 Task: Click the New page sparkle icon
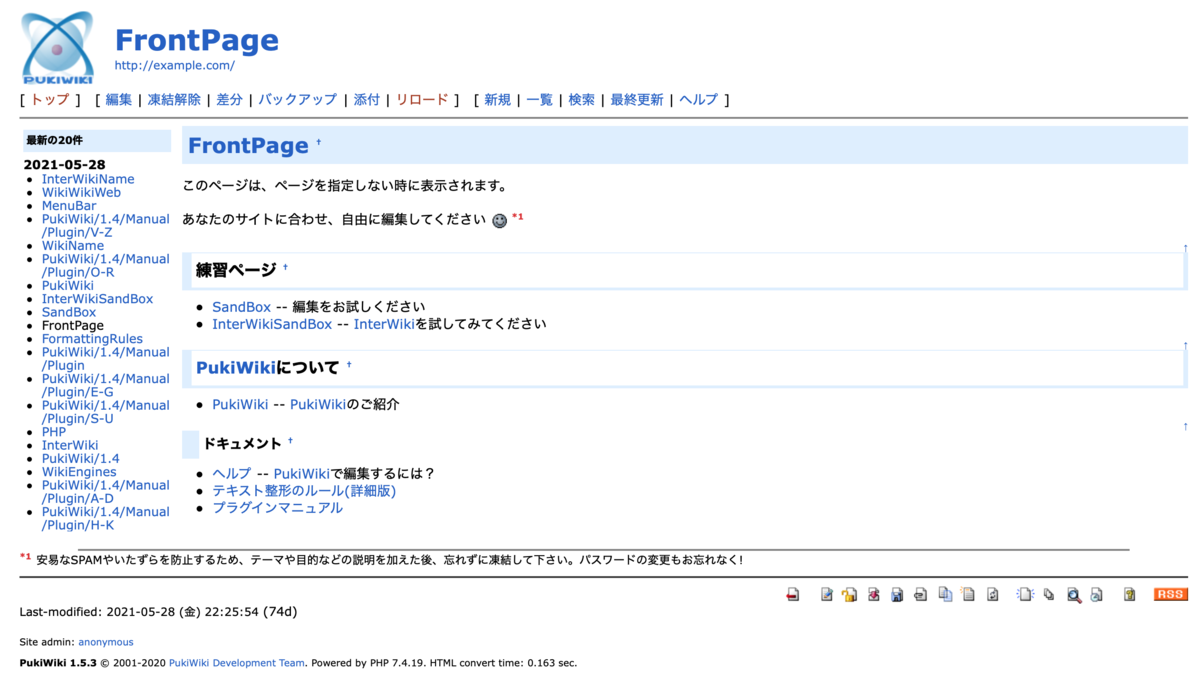click(x=1025, y=594)
